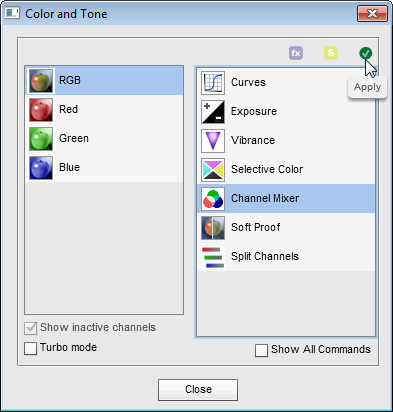
Task: Select the 'Blue' channel label
Action: click(69, 167)
